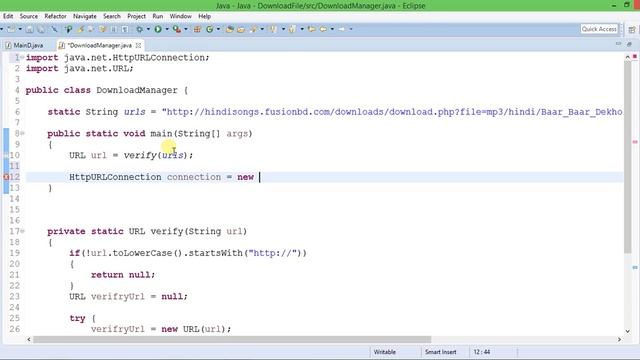Open the Run Last Tool dropdown arrow

tap(186, 29)
